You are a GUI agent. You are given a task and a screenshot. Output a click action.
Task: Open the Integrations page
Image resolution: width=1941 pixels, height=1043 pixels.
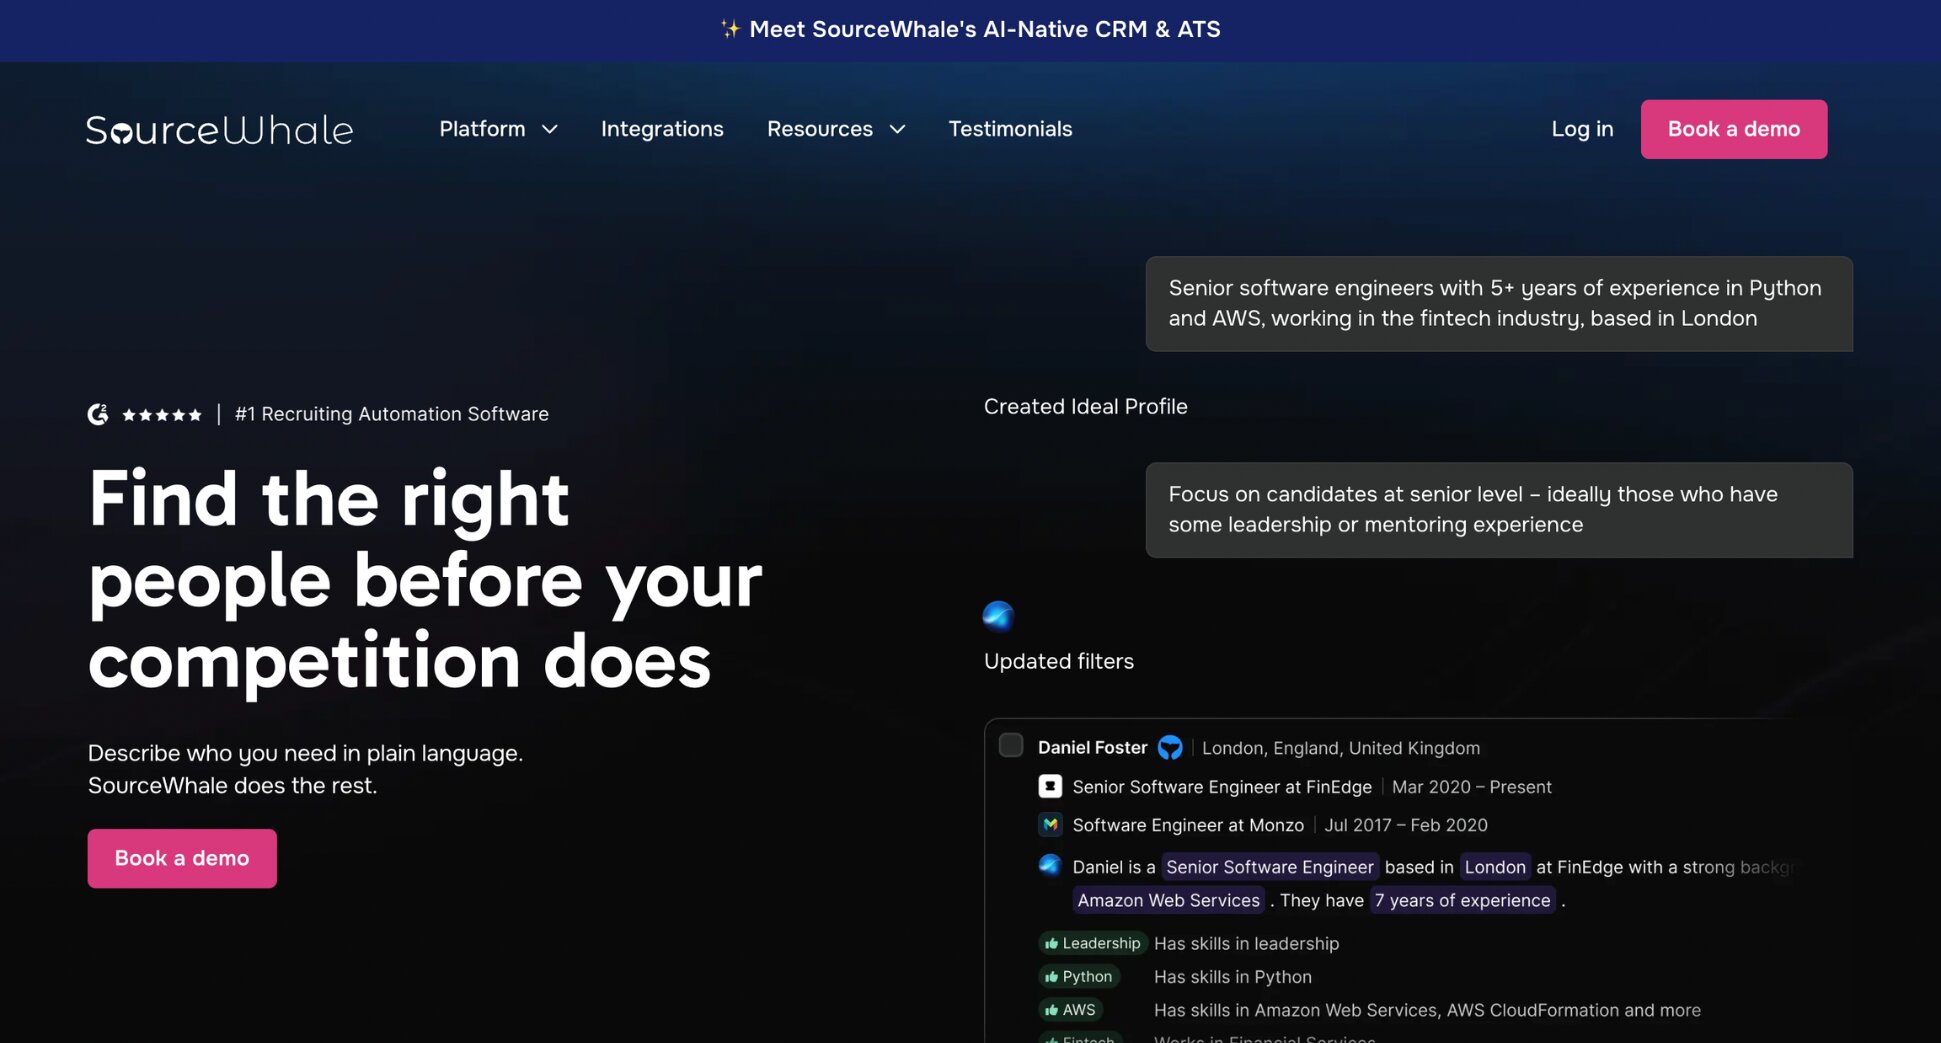(x=662, y=129)
